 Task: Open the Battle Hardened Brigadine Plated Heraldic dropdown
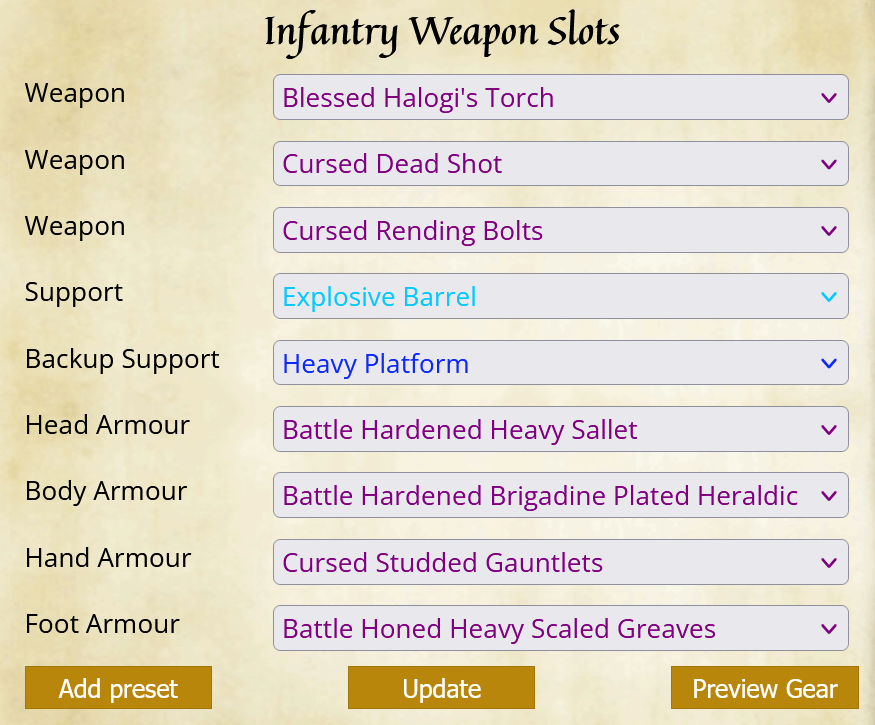pyautogui.click(x=560, y=495)
